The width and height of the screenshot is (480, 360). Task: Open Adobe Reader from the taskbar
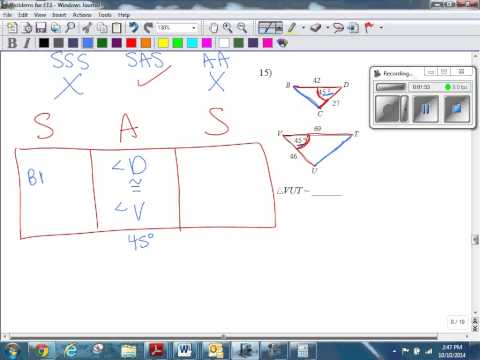pos(156,351)
